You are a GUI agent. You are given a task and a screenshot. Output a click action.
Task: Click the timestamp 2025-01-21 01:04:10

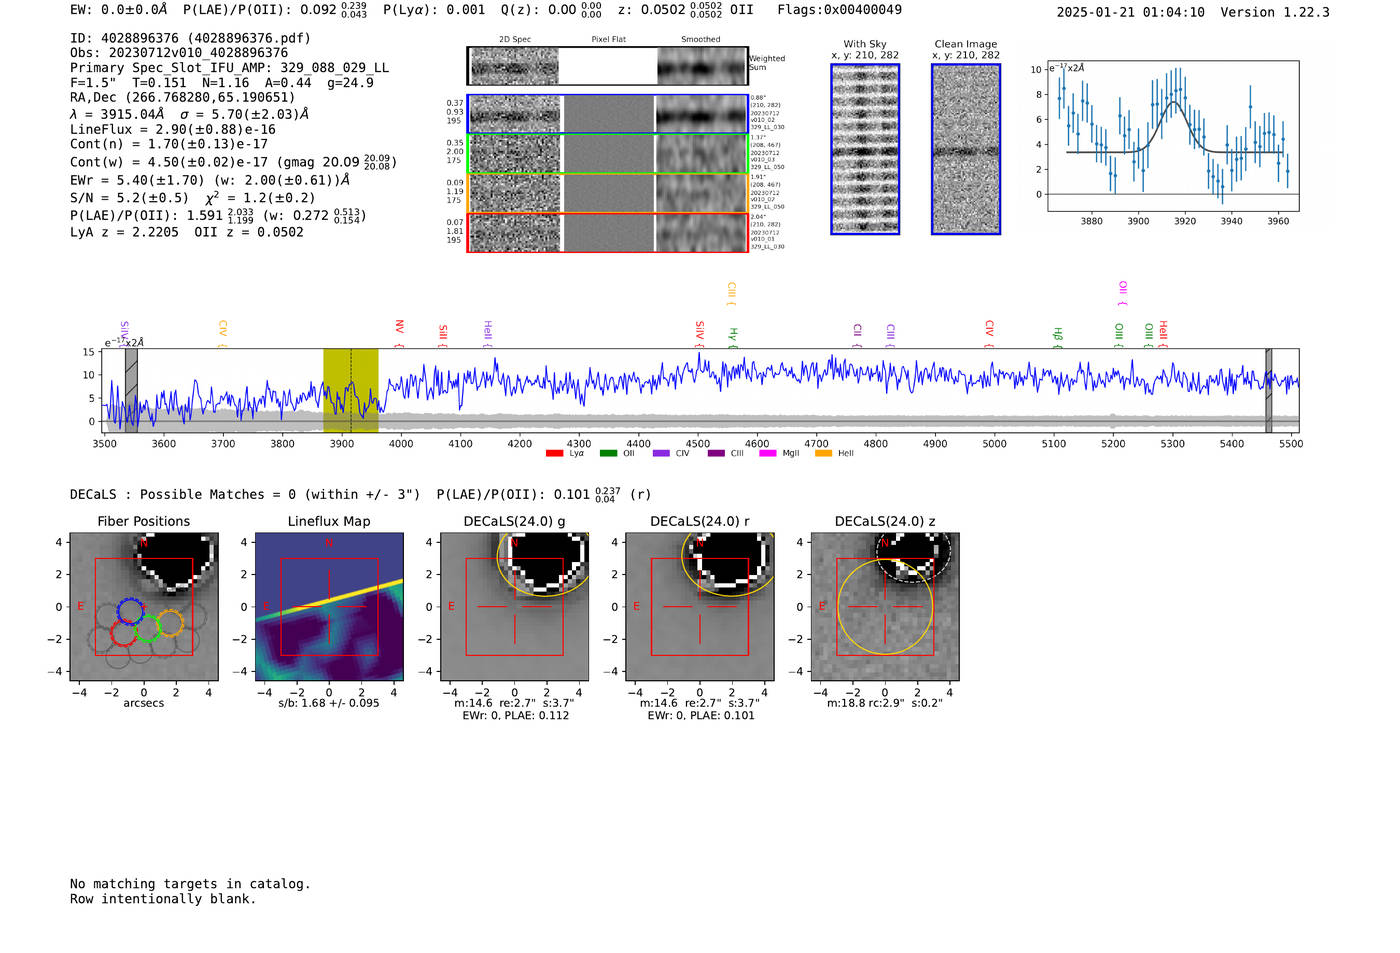click(x=1130, y=12)
